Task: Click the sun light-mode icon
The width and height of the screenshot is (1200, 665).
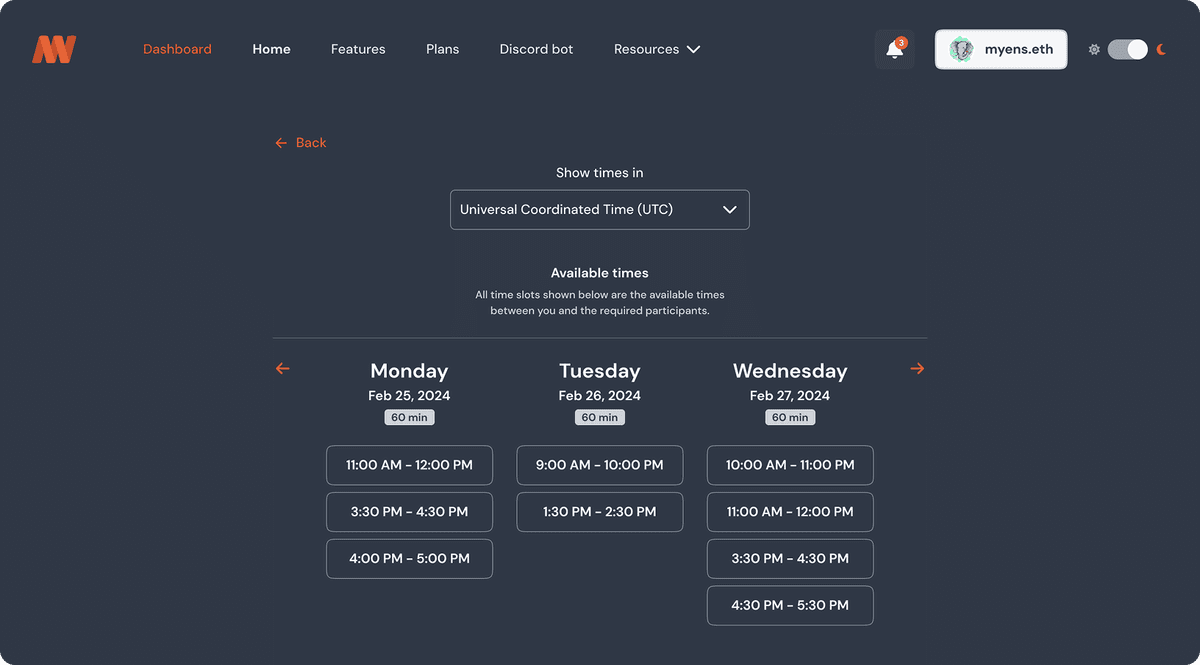Action: point(1094,49)
